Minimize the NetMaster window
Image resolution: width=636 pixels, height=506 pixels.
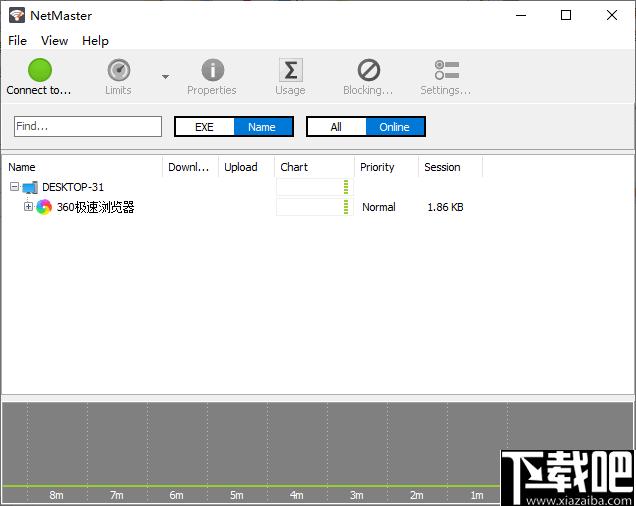521,15
